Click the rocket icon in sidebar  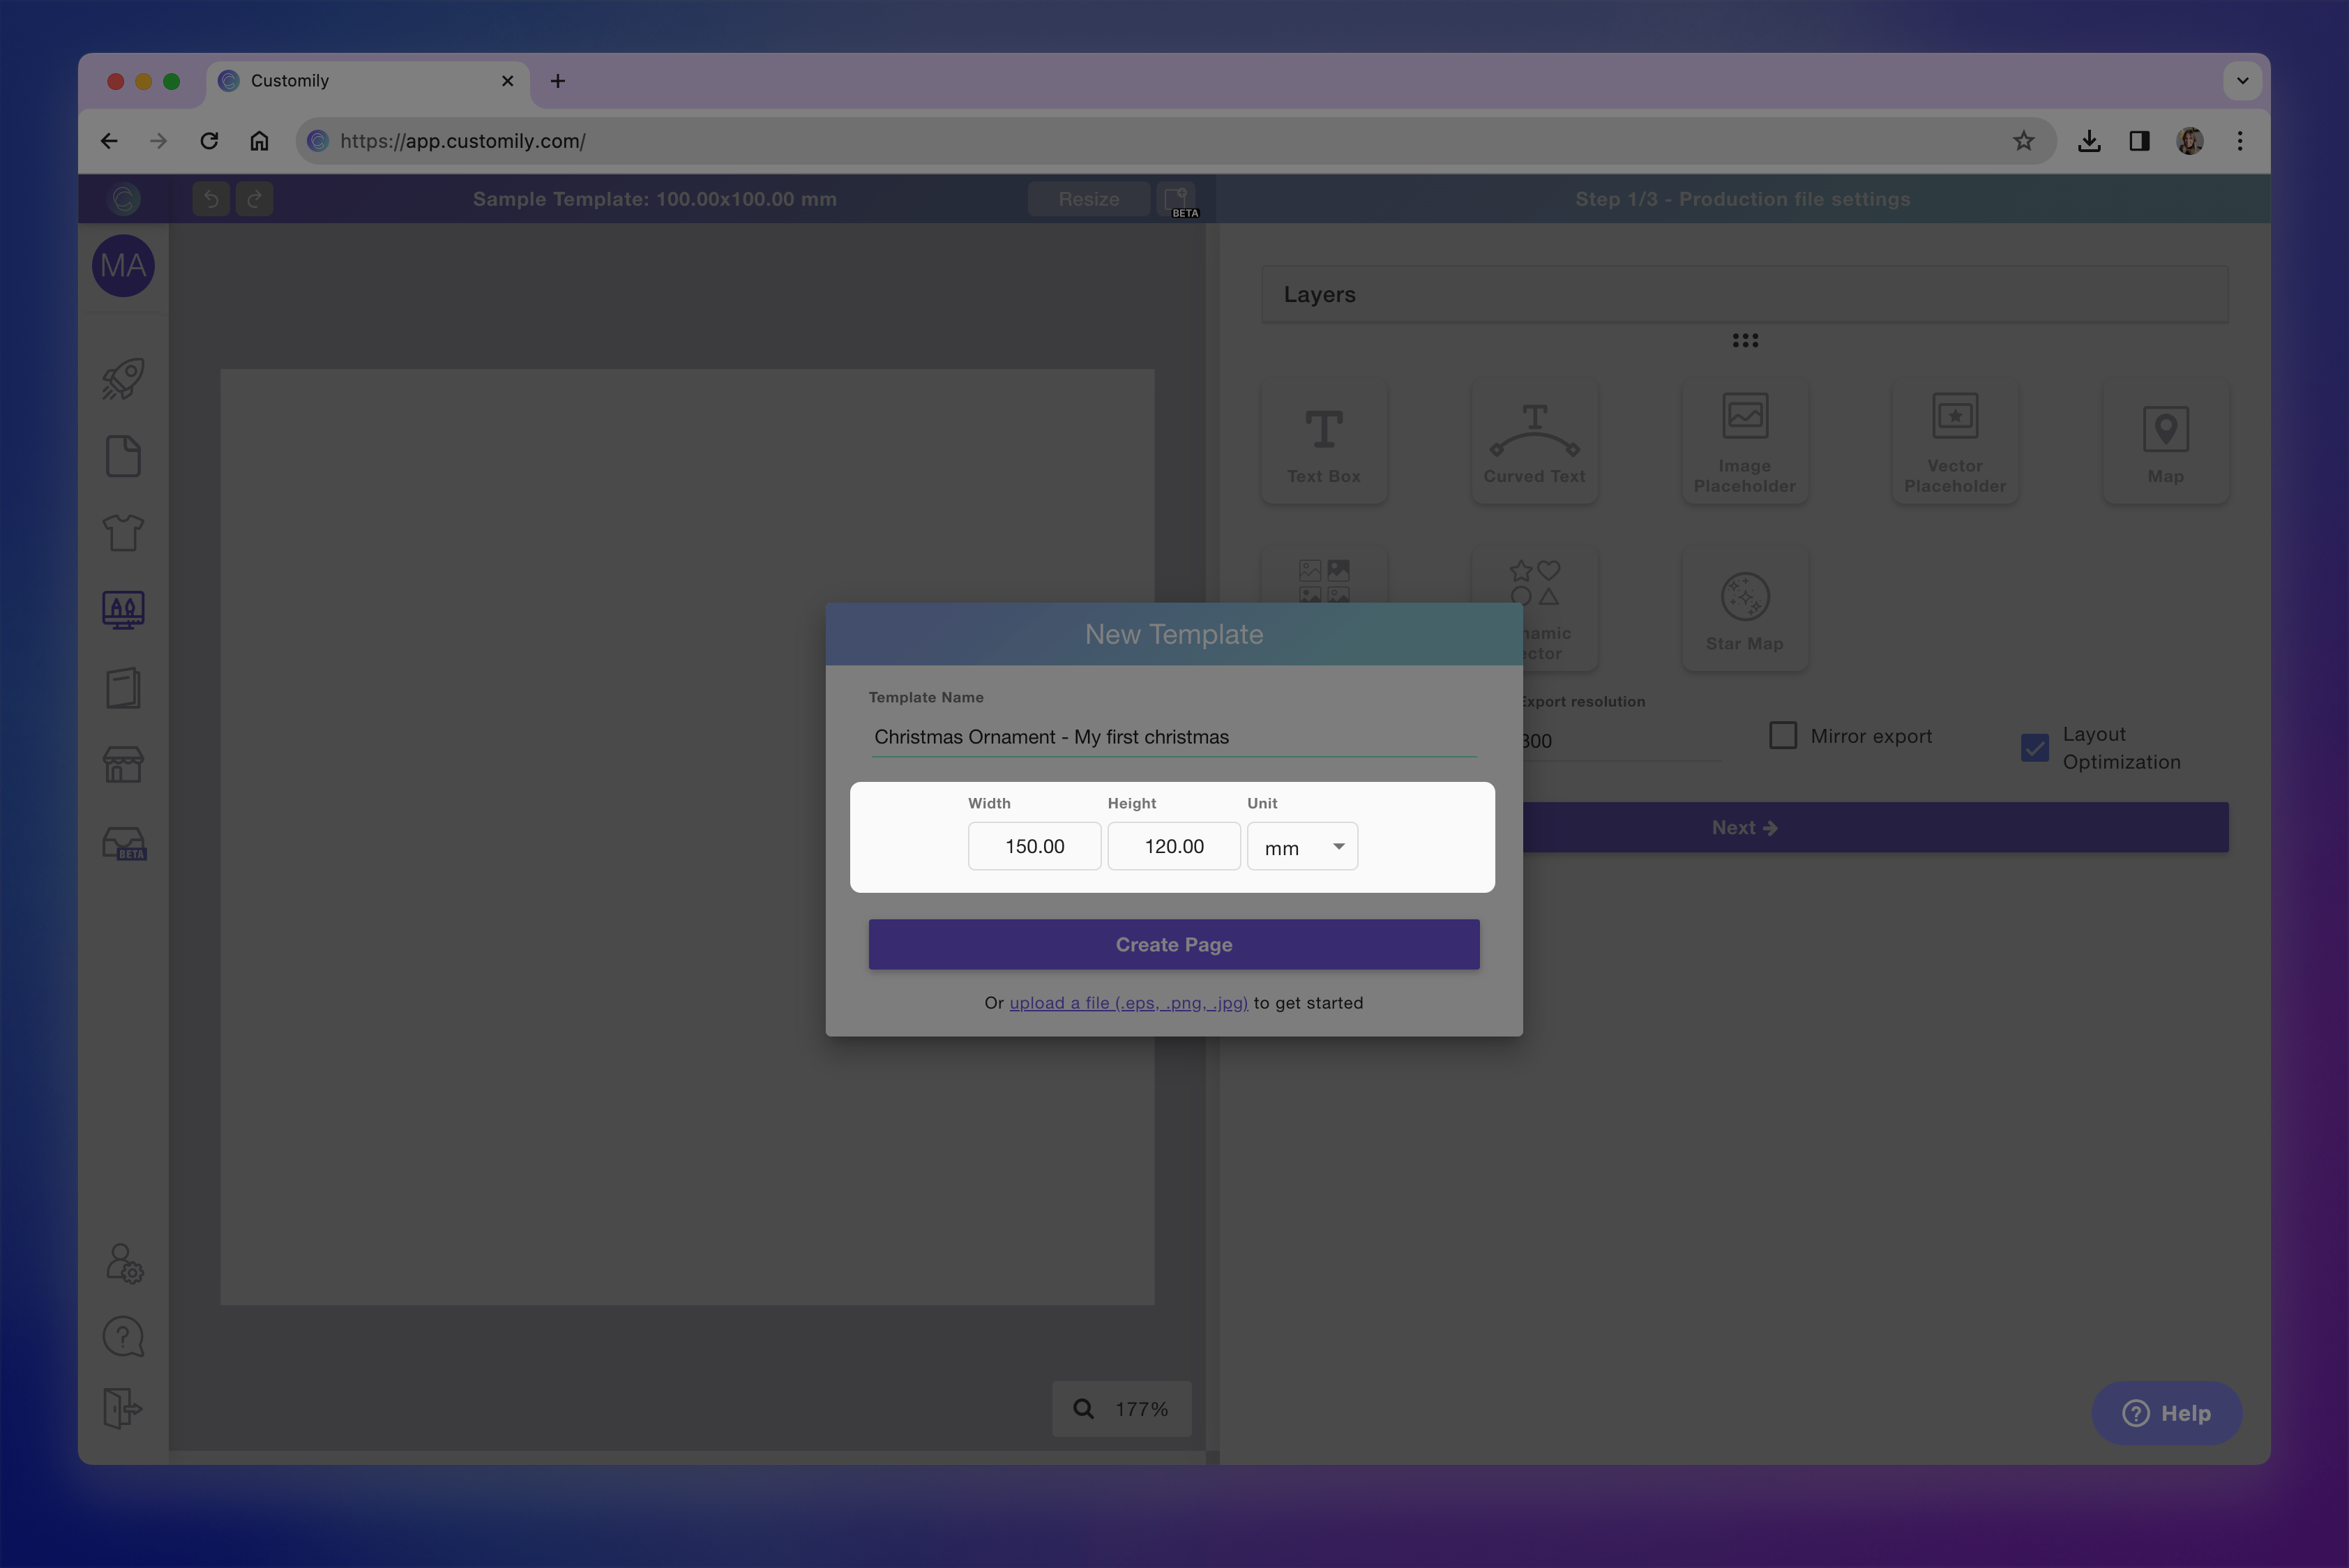[123, 379]
